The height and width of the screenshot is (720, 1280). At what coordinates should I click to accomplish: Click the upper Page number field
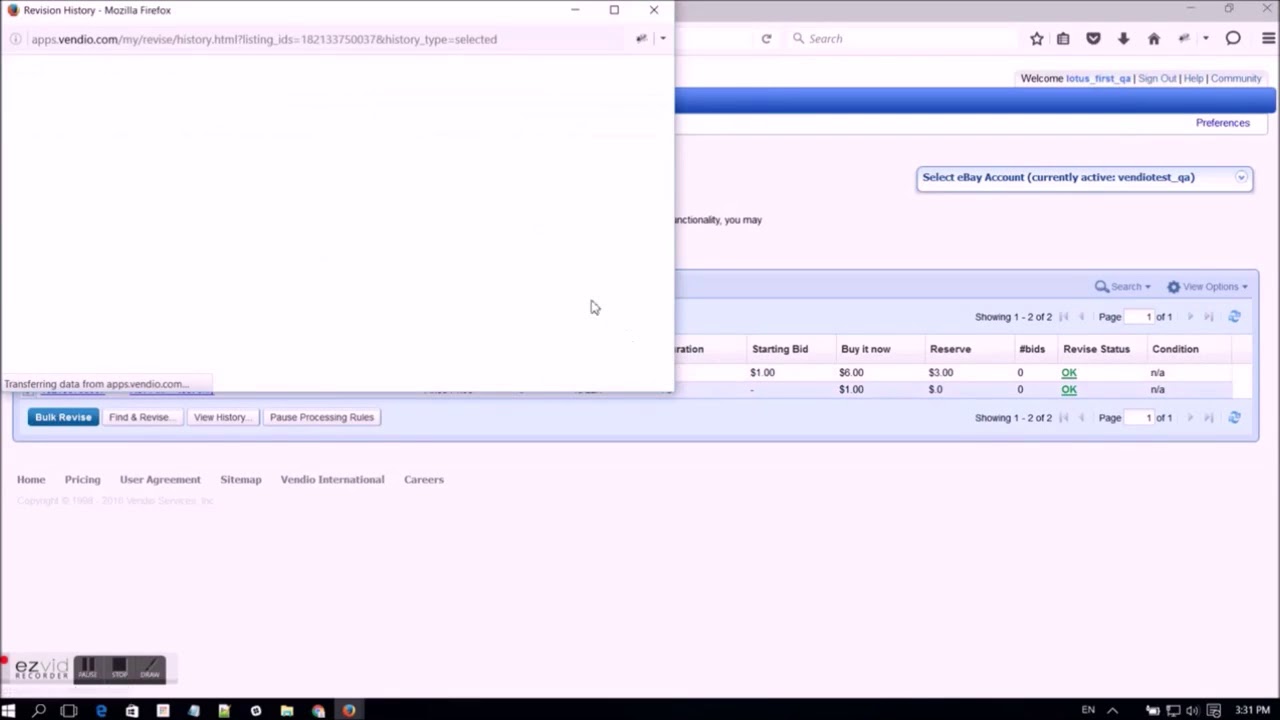[x=1139, y=317]
